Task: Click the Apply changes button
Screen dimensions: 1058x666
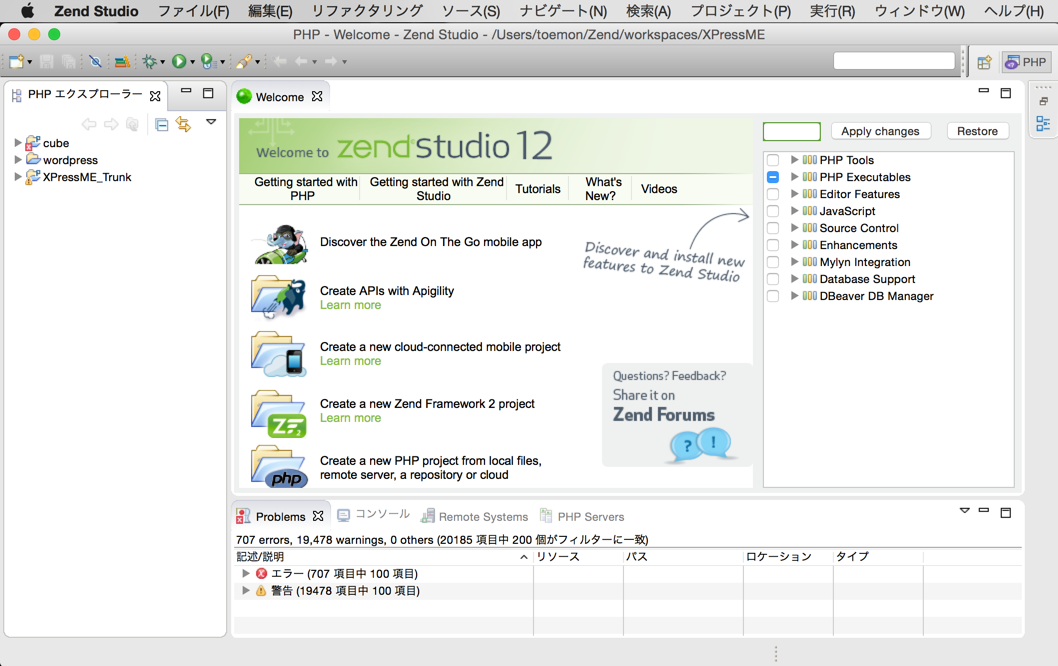Action: (881, 131)
